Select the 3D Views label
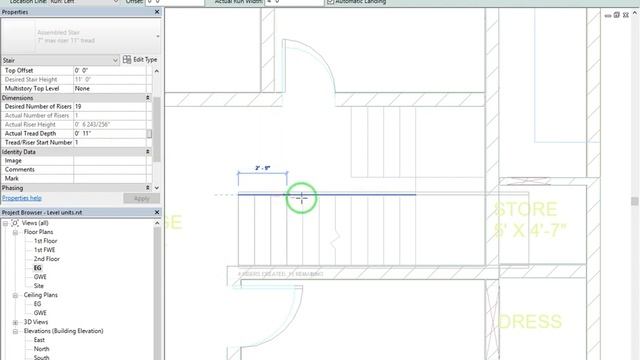The height and width of the screenshot is (360, 640). pos(36,322)
